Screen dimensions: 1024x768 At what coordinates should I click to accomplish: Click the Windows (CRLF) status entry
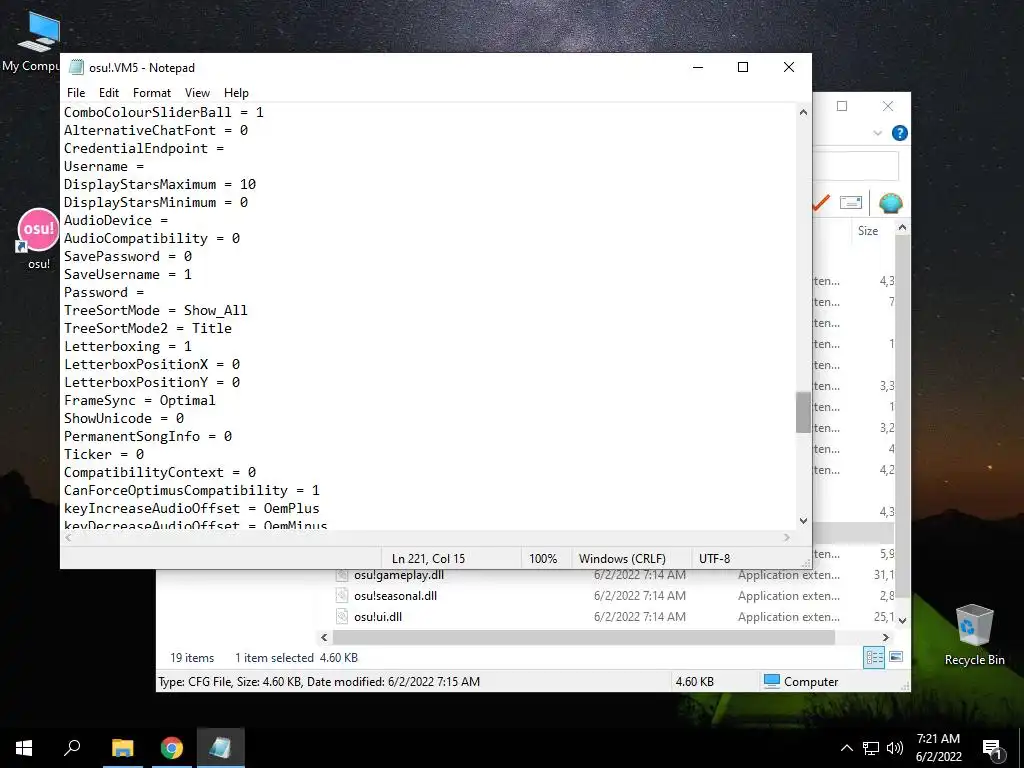[x=622, y=559]
